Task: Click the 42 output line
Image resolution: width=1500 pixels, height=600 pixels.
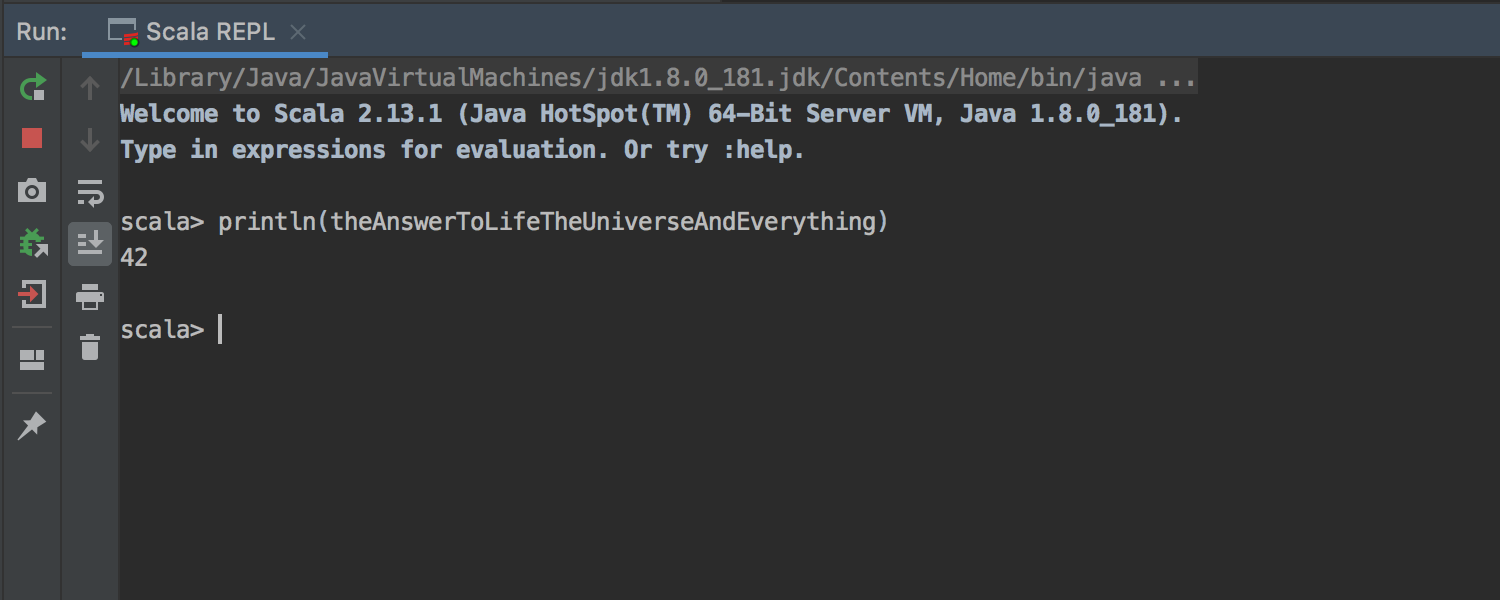Action: [134, 258]
